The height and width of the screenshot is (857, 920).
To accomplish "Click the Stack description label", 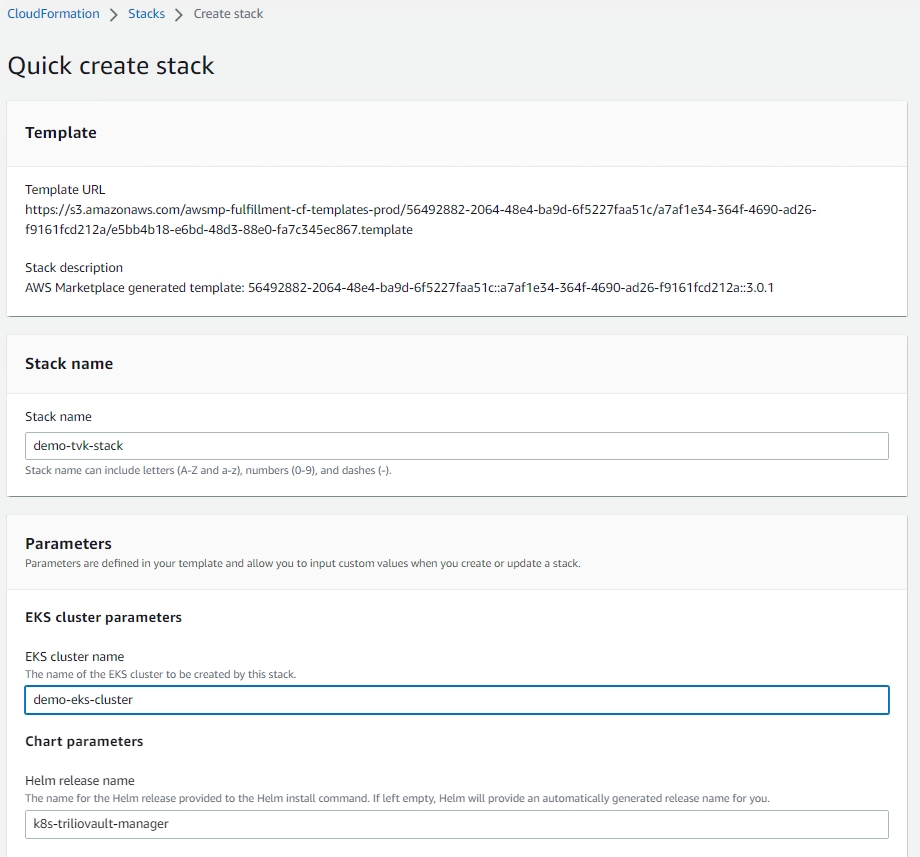I will (74, 268).
